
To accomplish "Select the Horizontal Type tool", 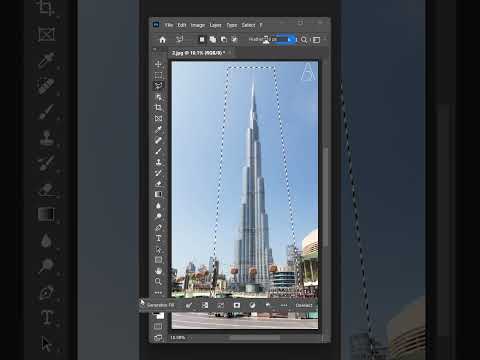I will click(x=158, y=238).
